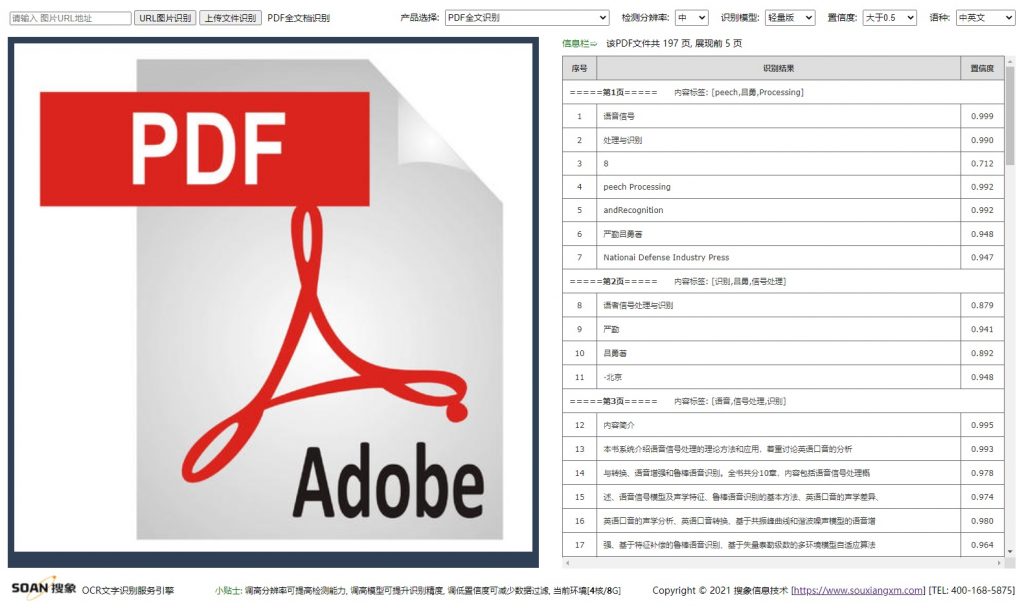Viewport: 1024px width, 608px height.
Task: Click the vertical scrollbar down arrow
Action: click(1010, 552)
